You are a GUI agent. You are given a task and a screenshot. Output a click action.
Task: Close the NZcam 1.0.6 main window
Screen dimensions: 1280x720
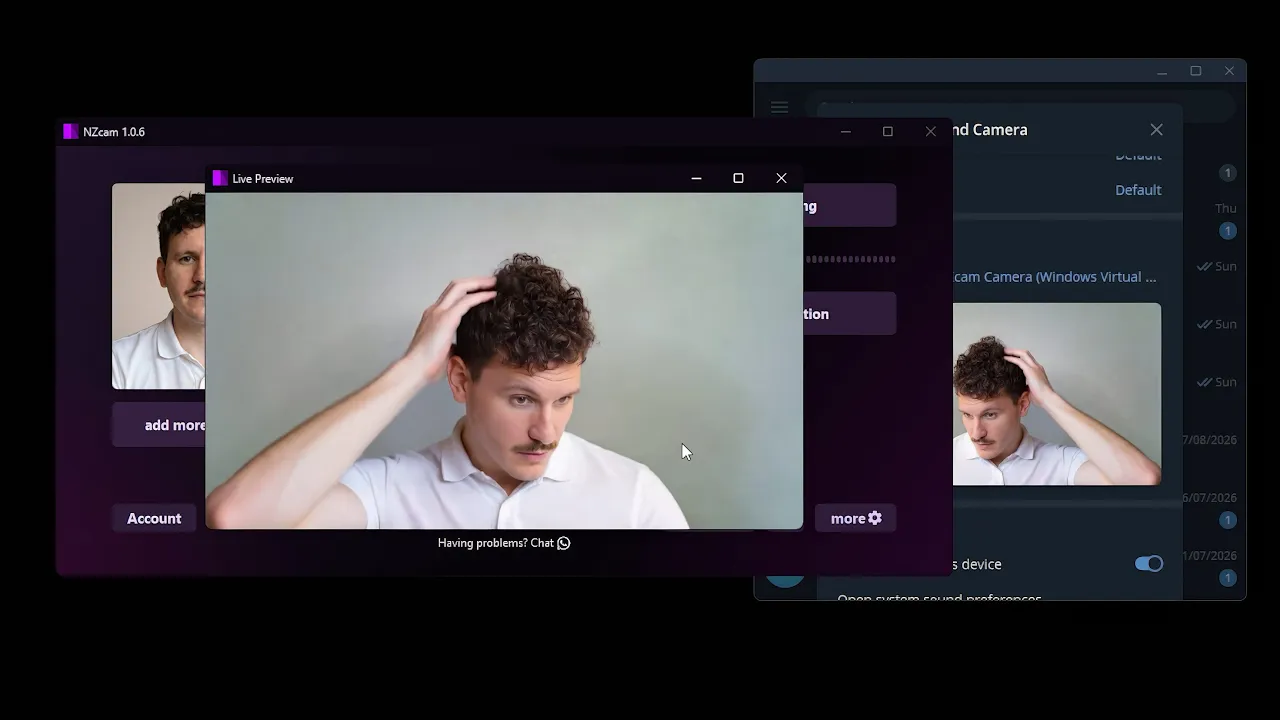(x=931, y=131)
